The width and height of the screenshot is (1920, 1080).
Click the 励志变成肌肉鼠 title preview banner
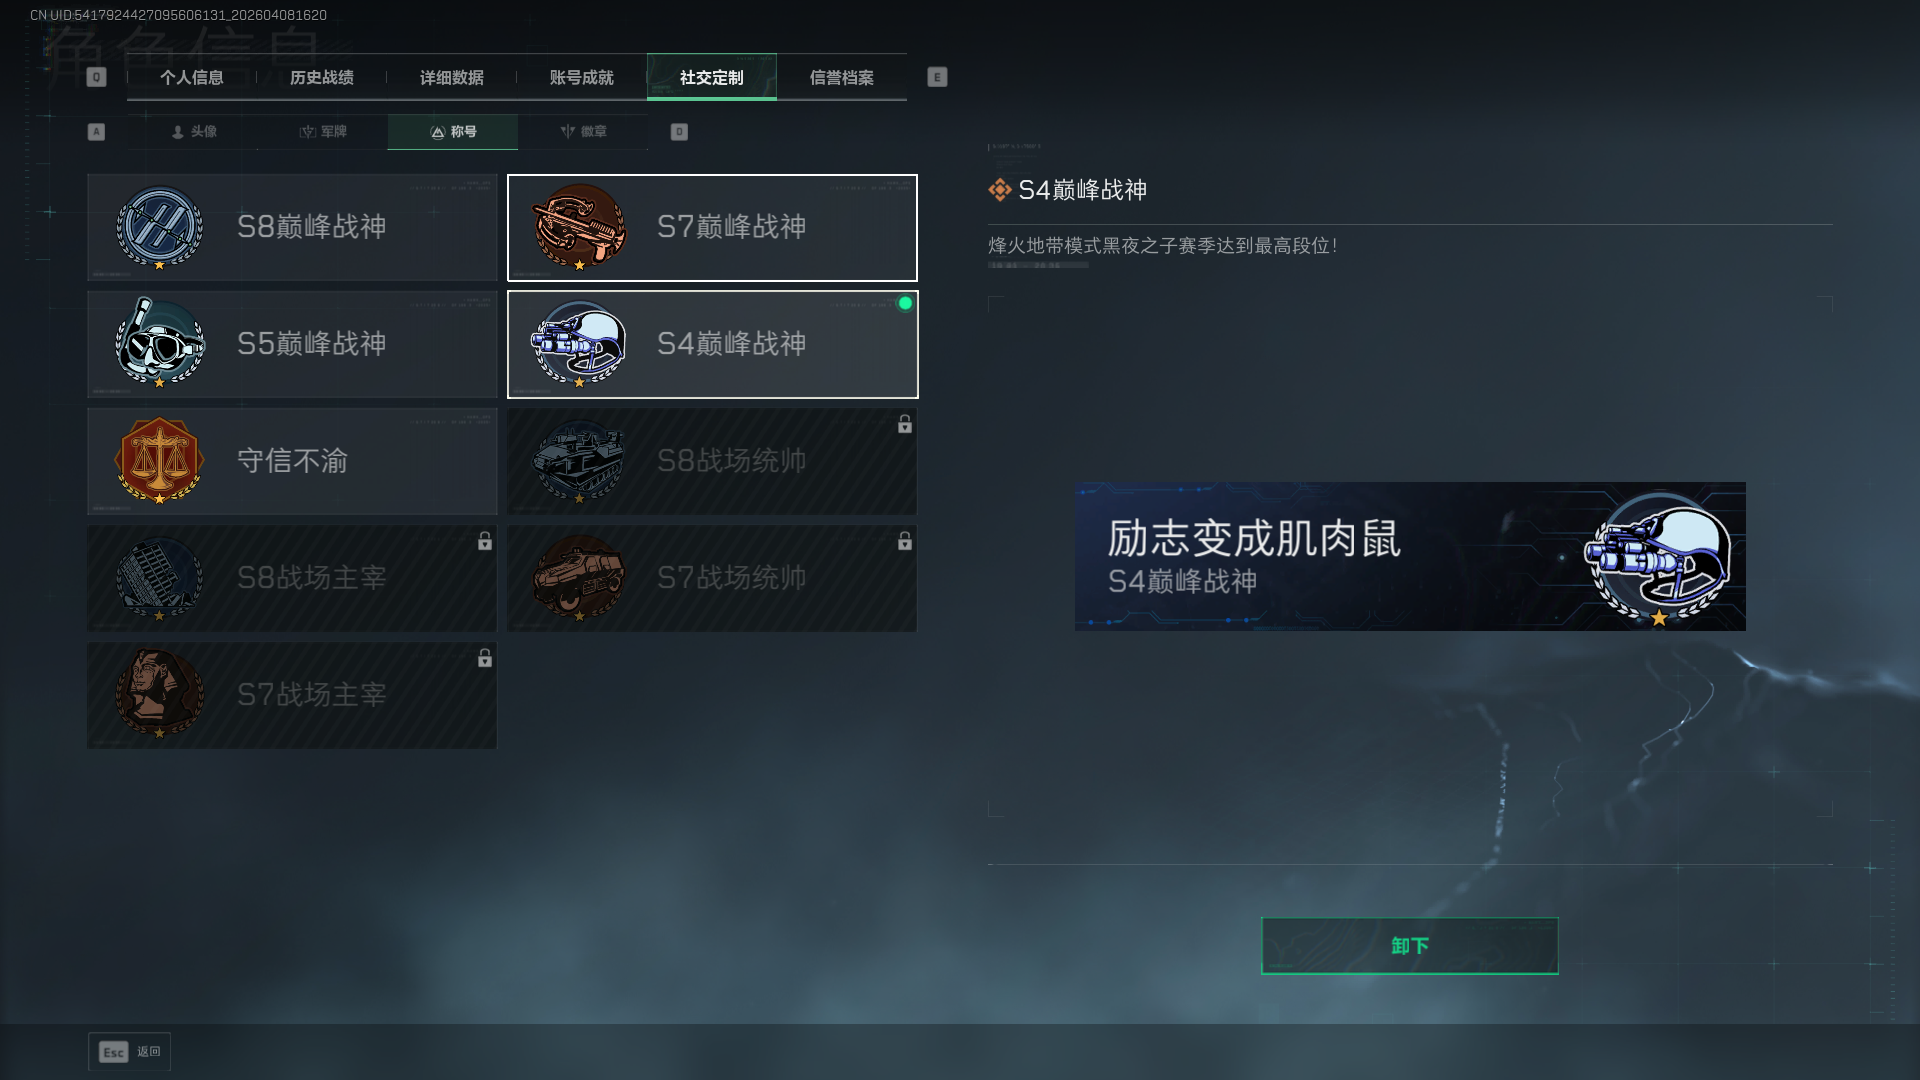1410,556
